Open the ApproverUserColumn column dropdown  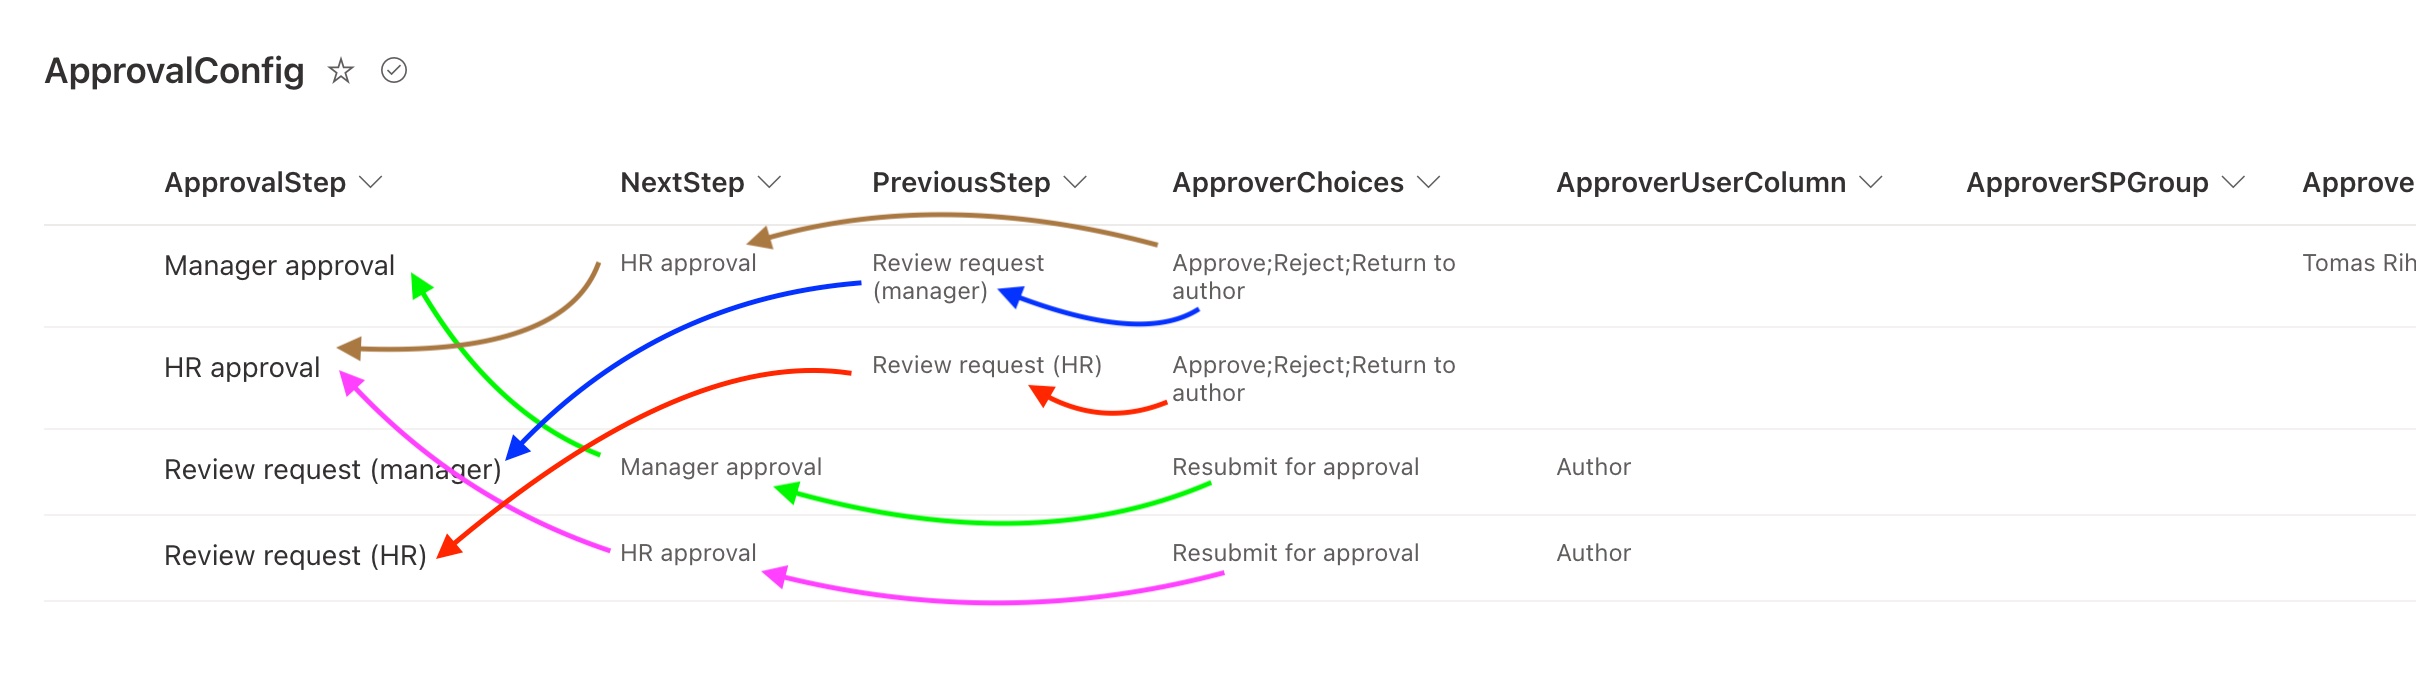(1870, 183)
